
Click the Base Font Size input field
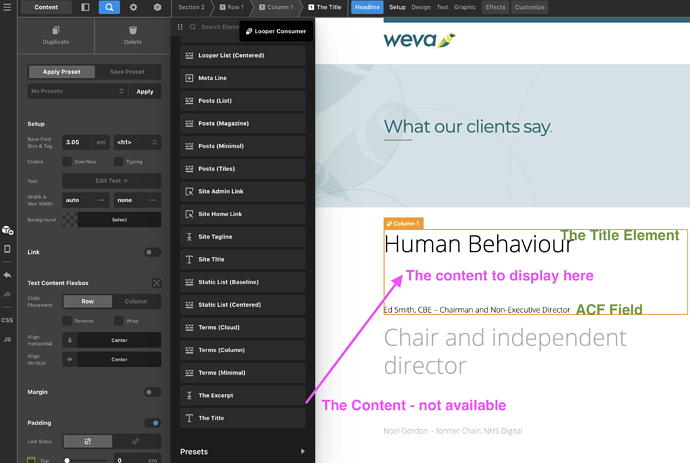pos(77,142)
